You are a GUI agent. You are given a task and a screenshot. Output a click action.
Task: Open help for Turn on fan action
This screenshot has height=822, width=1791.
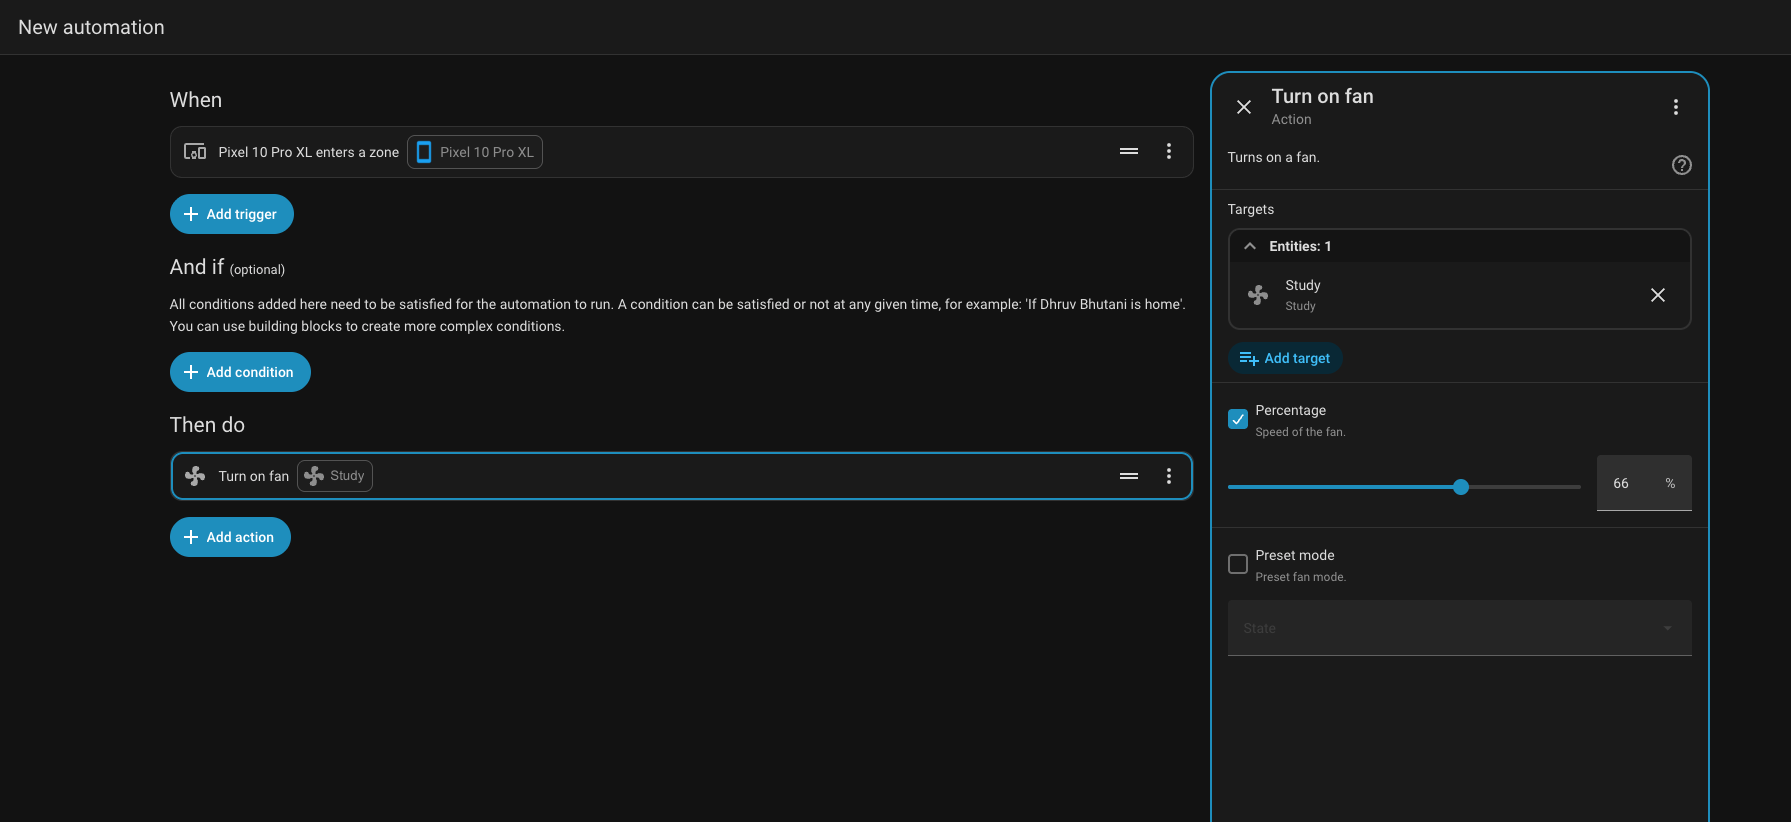tap(1681, 165)
